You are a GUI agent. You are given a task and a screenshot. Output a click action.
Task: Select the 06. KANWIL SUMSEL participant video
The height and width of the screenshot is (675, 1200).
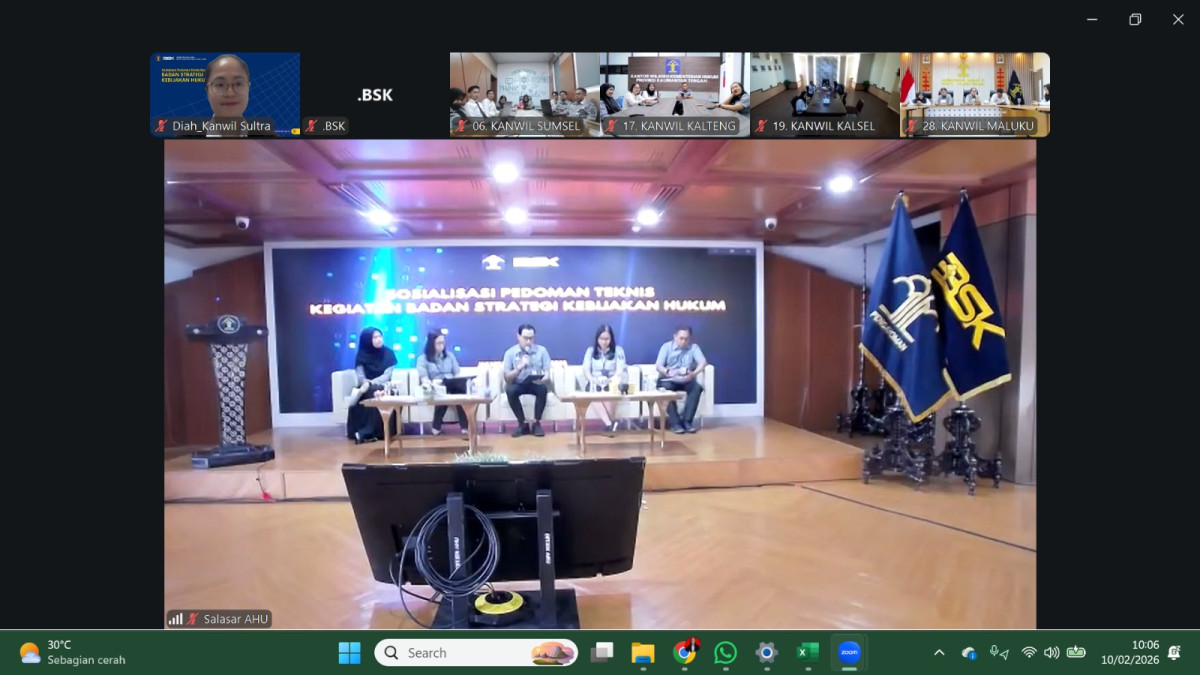[x=524, y=93]
